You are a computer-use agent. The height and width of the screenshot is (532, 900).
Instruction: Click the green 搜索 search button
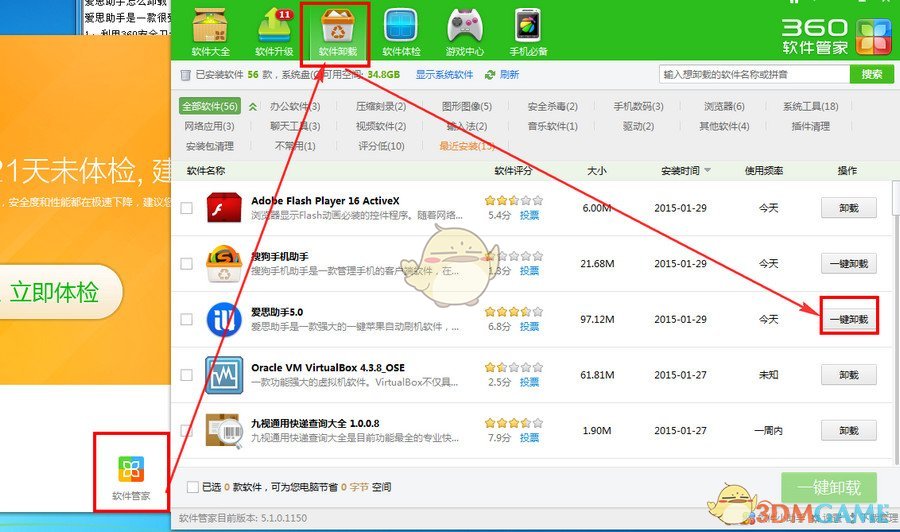[871, 75]
